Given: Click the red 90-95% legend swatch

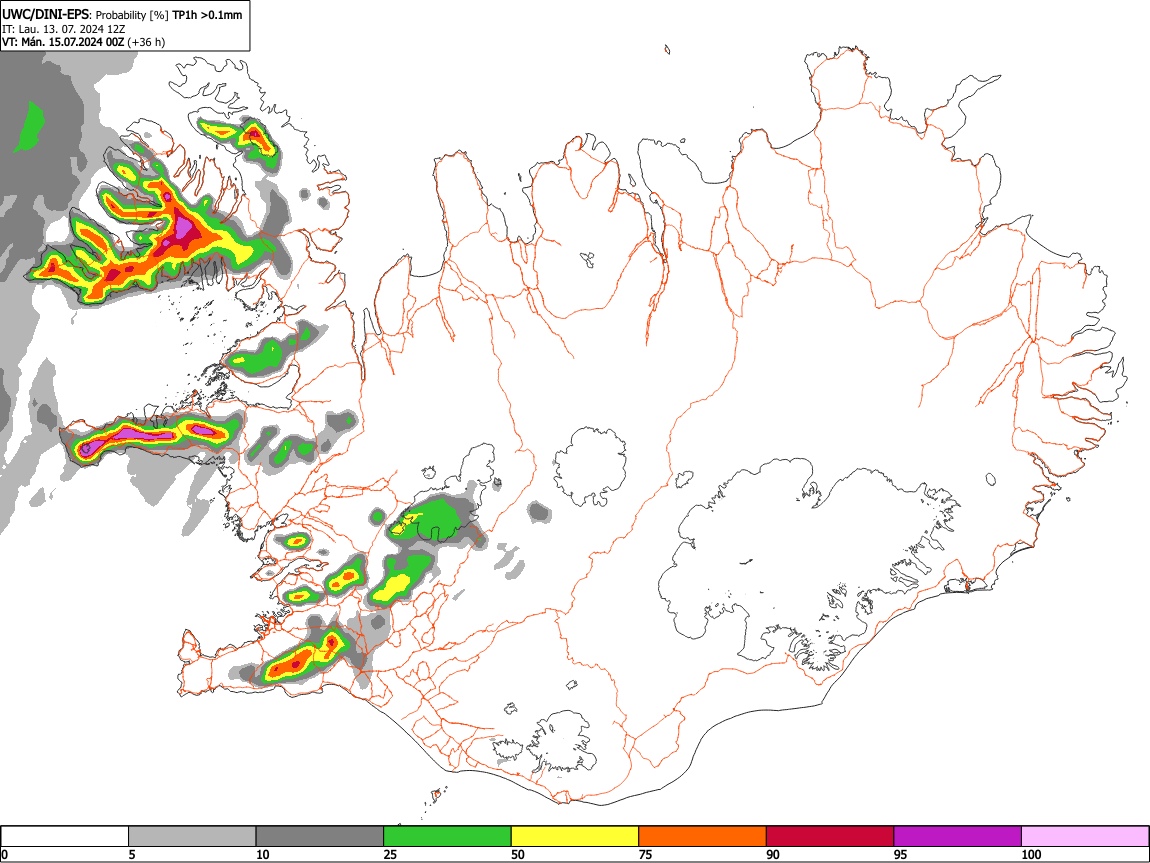Looking at the screenshot, I should coord(830,837).
